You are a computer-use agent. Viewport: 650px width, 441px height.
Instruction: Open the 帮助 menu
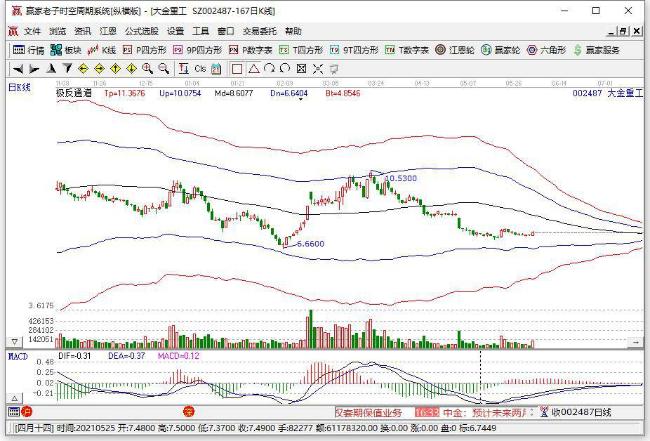click(293, 31)
